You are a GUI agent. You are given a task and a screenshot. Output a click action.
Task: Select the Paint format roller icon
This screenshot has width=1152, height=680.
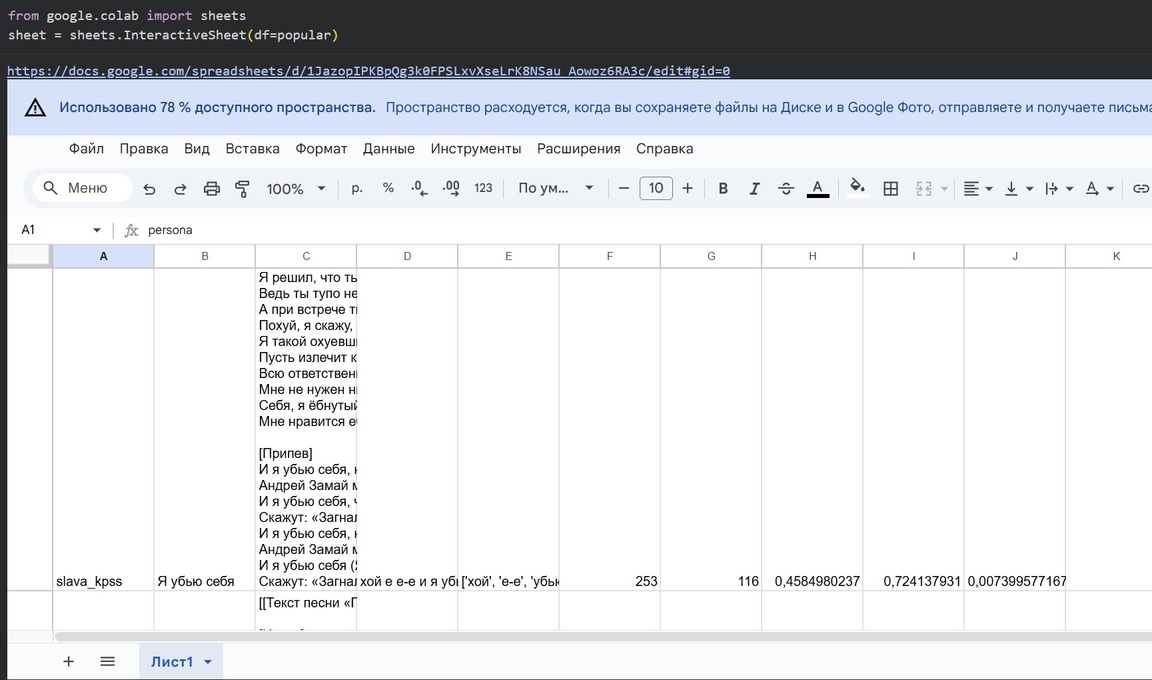click(242, 189)
